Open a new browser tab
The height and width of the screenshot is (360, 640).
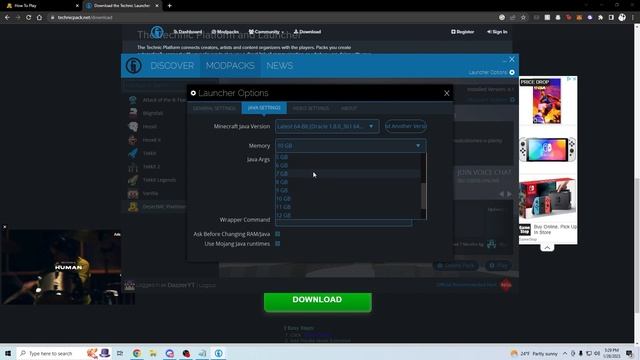click(169, 6)
